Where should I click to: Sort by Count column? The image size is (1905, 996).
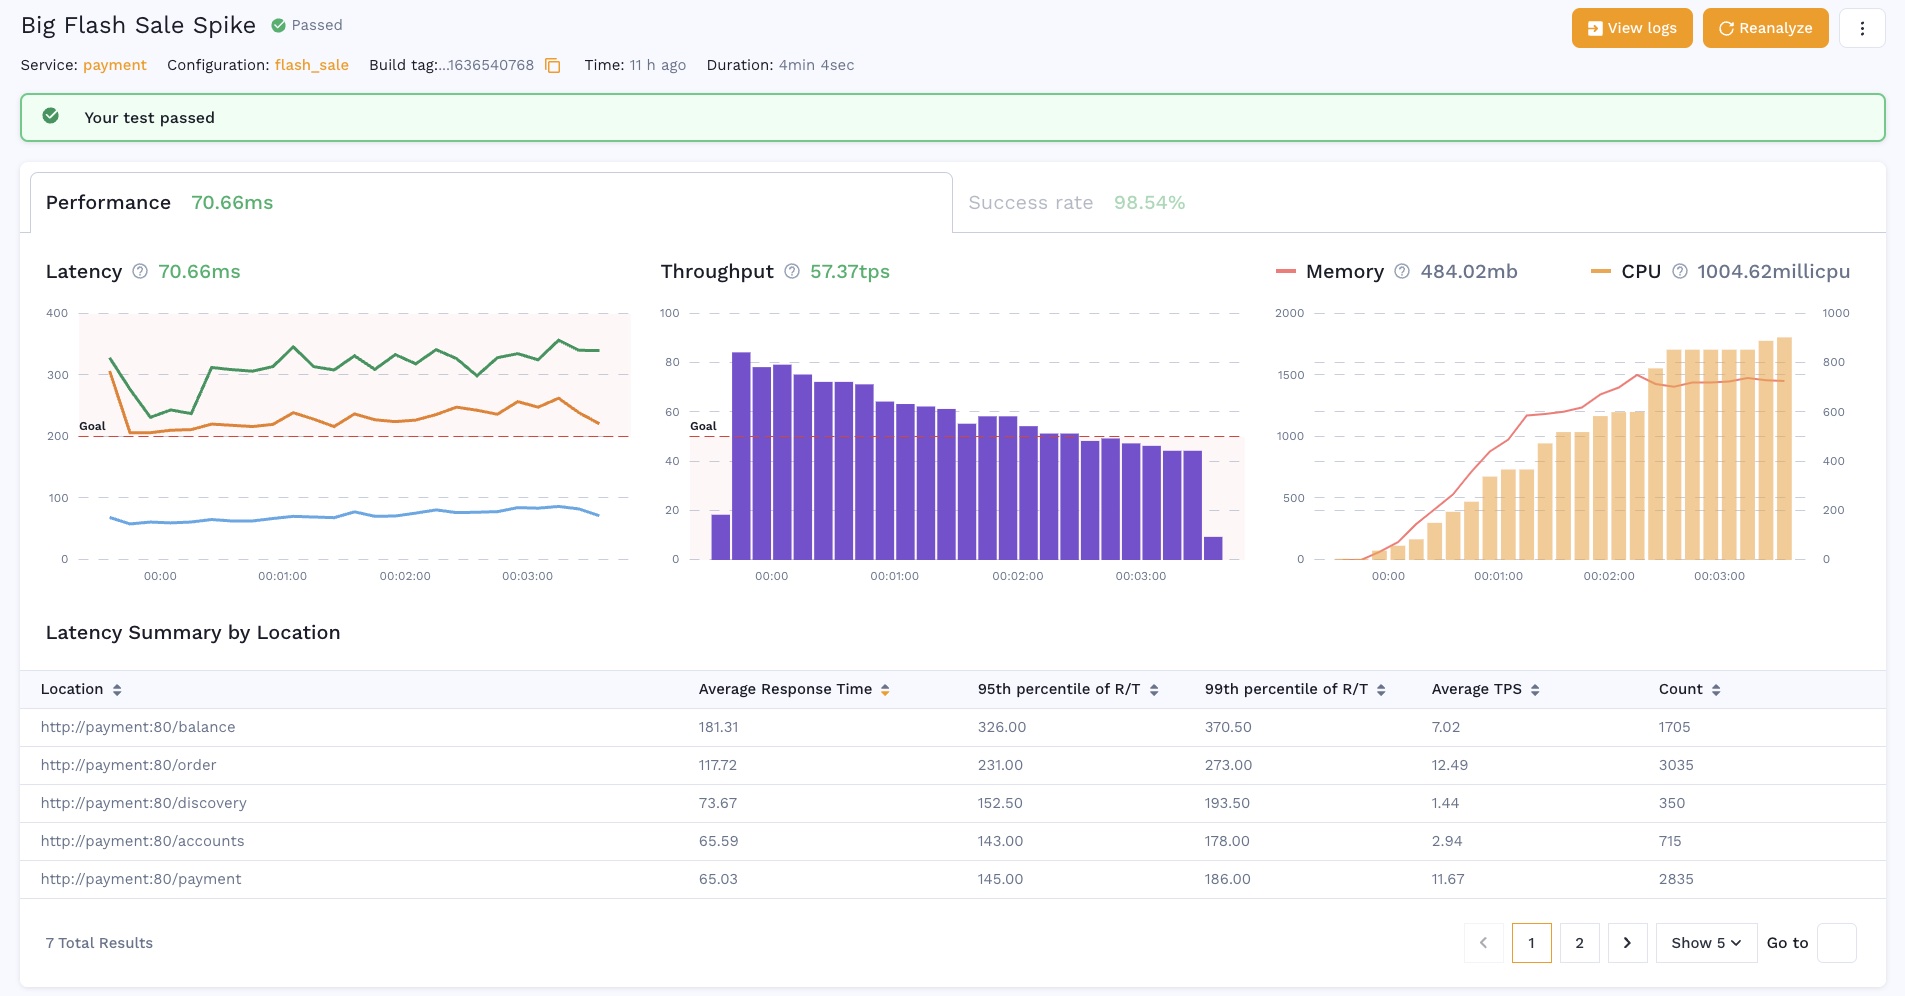(1716, 690)
